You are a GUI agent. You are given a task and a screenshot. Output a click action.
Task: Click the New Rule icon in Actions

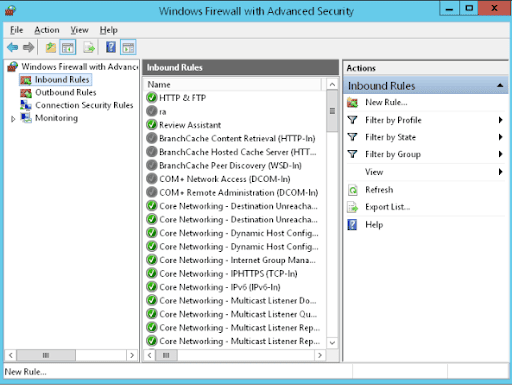point(352,102)
